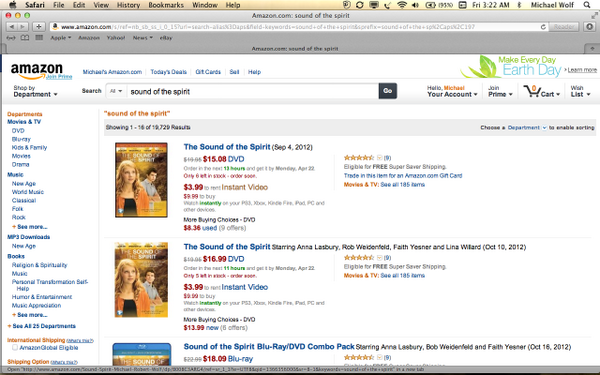Open the volume icon in menu bar

click(416, 5)
